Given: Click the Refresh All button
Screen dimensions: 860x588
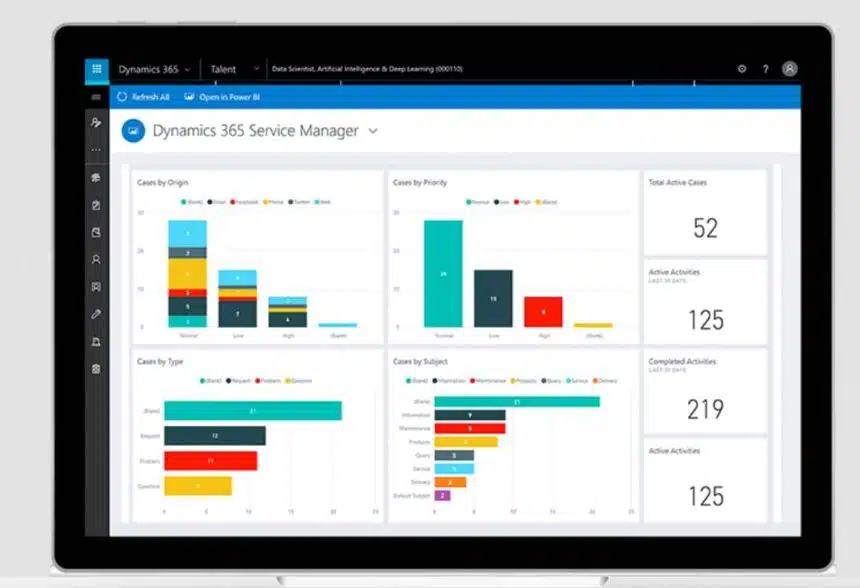Looking at the screenshot, I should coord(146,96).
